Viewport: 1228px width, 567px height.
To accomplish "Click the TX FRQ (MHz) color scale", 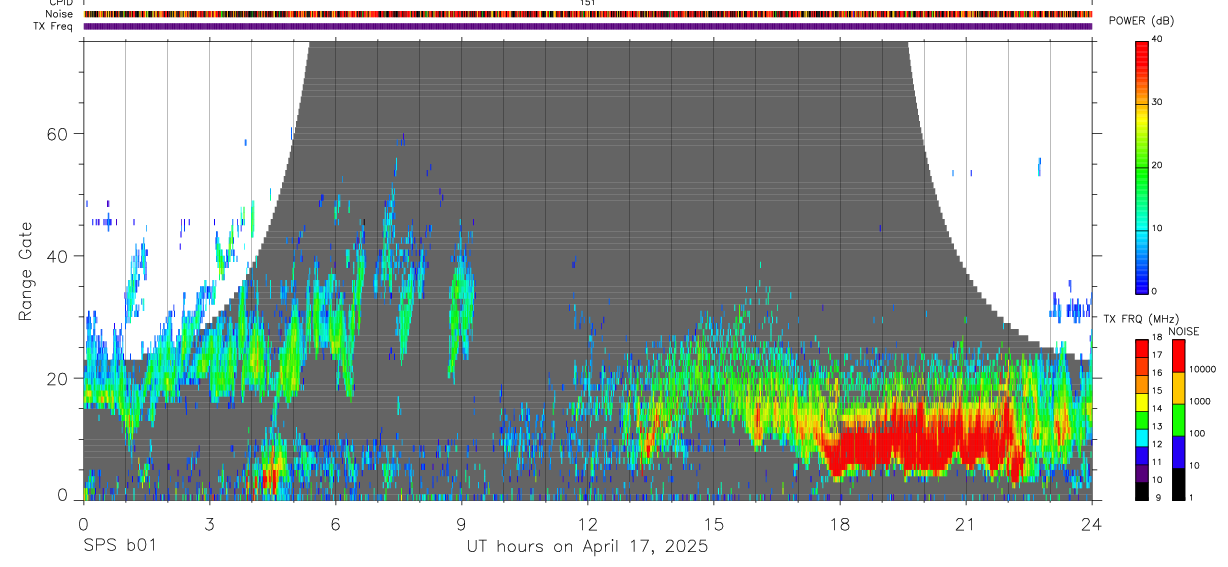I will click(x=1143, y=419).
